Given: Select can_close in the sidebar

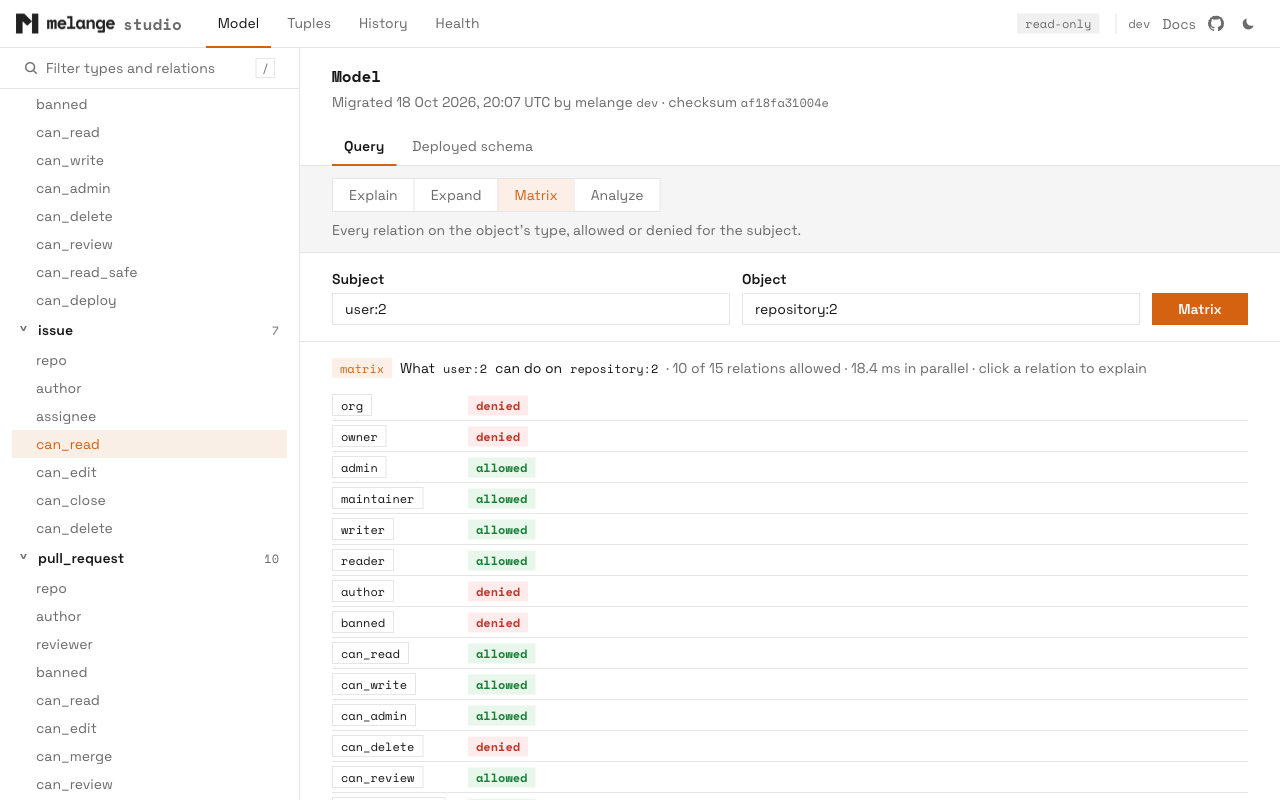Looking at the screenshot, I should point(150,500).
